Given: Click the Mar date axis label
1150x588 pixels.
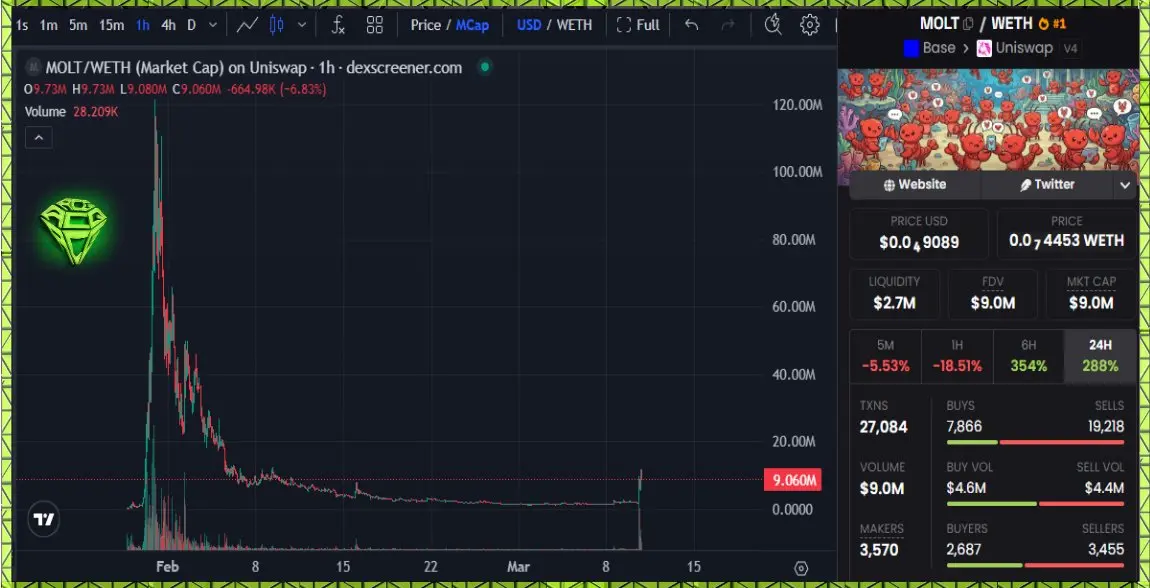Looking at the screenshot, I should 519,567.
